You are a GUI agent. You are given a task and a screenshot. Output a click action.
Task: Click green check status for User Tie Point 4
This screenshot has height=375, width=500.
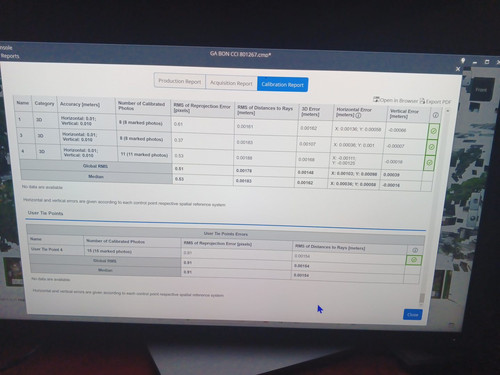[414, 260]
